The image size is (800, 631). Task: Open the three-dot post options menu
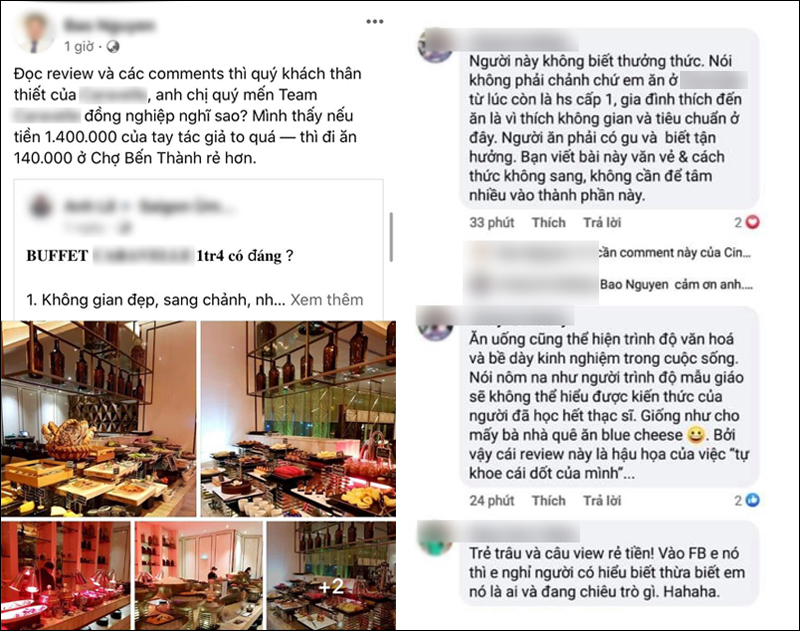374,21
